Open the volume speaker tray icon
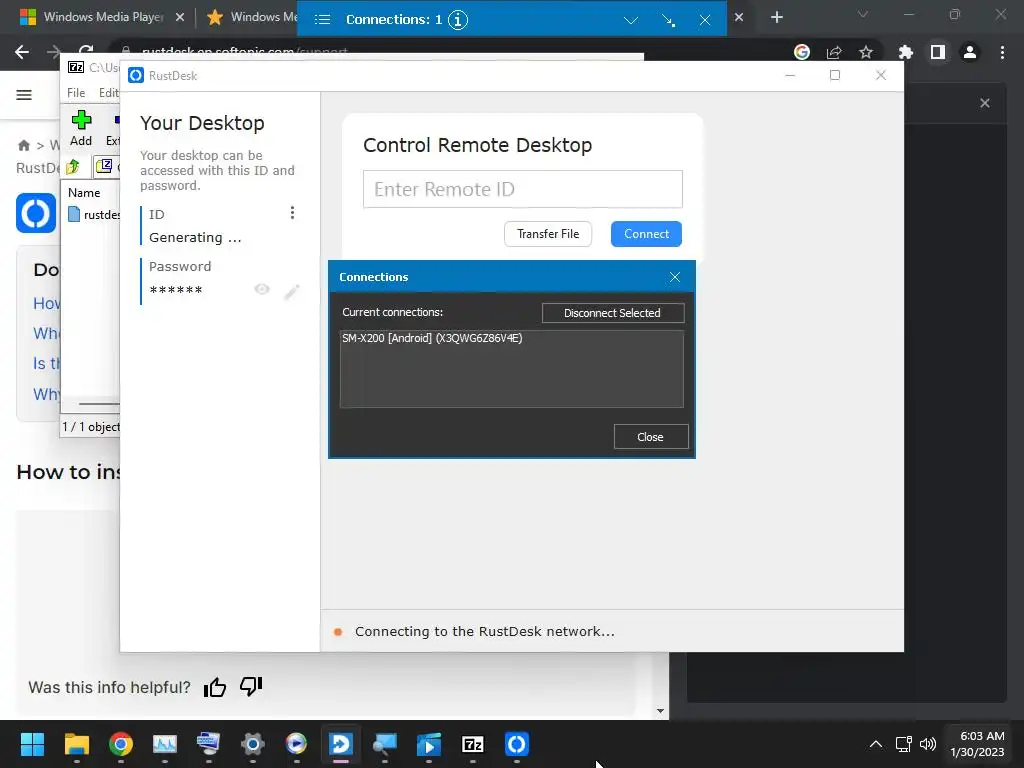1024x768 pixels. click(x=928, y=744)
